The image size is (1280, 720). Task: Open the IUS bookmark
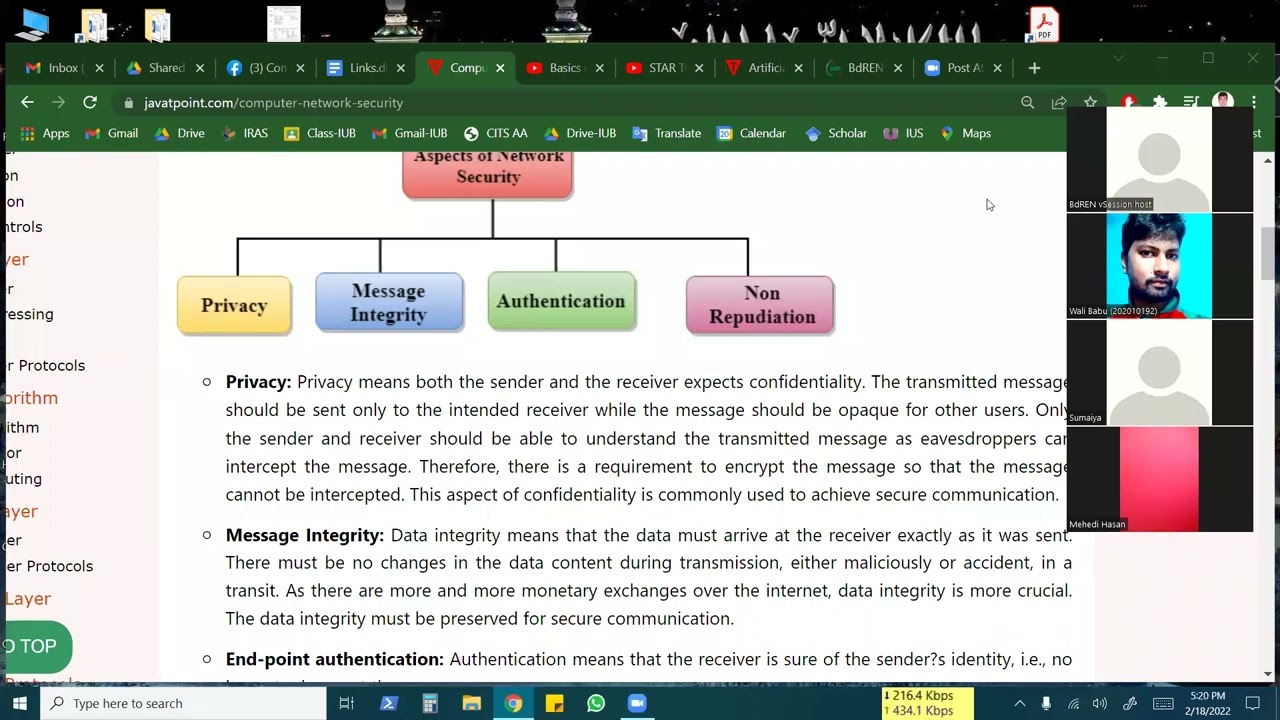click(x=902, y=133)
